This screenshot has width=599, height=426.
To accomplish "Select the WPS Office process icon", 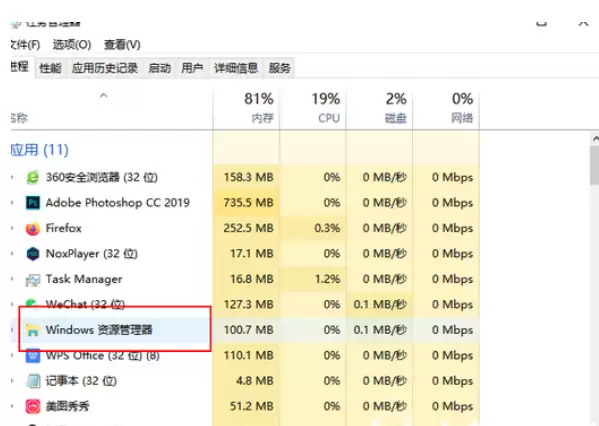I will tap(33, 356).
